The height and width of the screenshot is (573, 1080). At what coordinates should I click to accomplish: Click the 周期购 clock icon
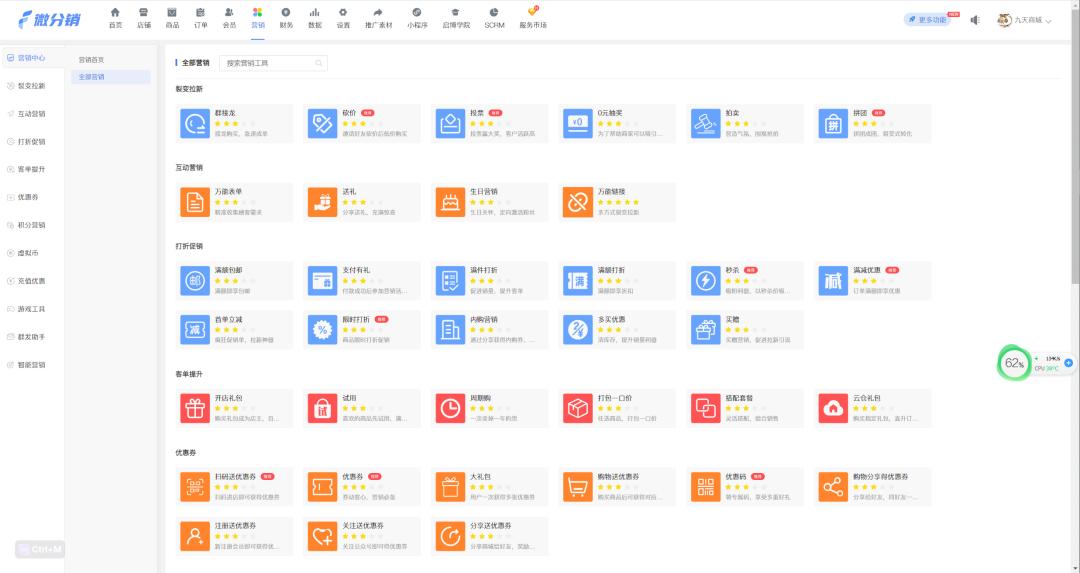(449, 408)
